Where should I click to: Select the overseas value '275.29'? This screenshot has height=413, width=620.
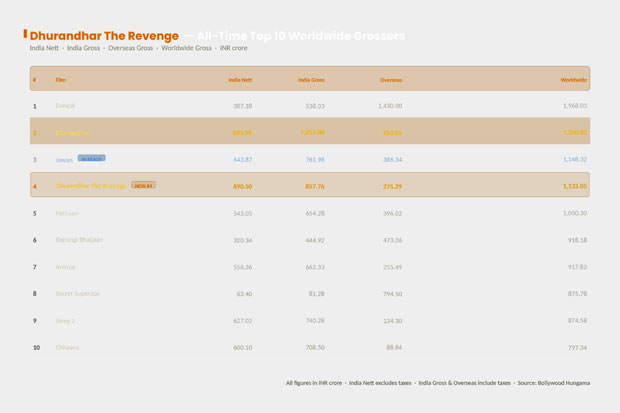click(x=392, y=186)
